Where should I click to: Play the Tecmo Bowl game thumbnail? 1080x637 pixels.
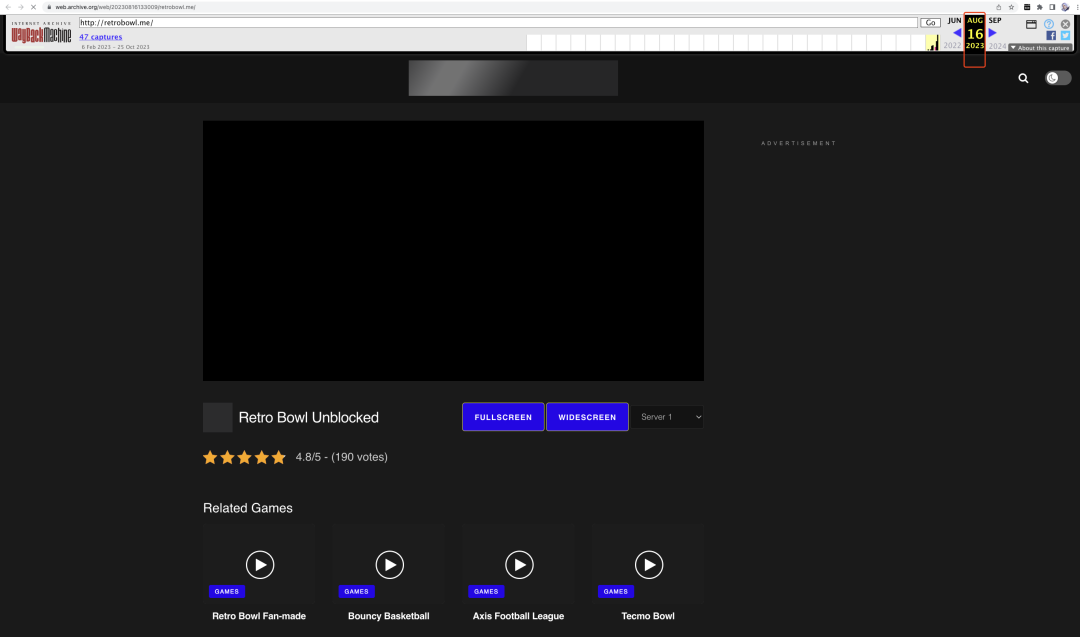[x=648, y=565]
